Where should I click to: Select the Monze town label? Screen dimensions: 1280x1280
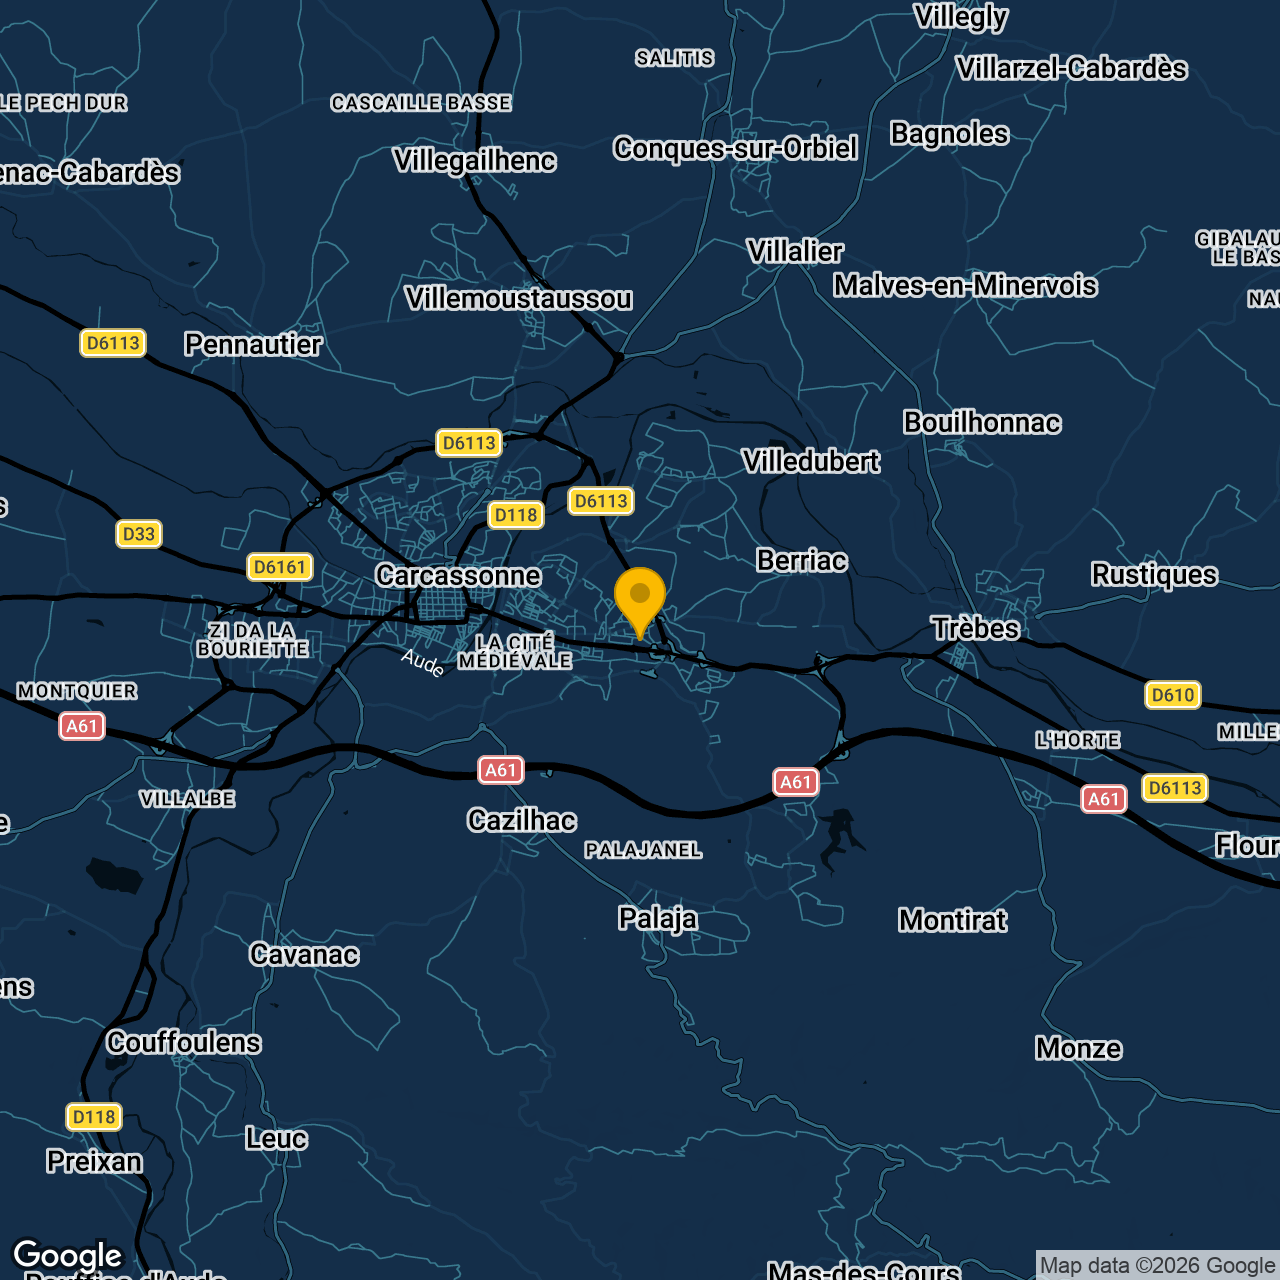tap(1077, 1049)
